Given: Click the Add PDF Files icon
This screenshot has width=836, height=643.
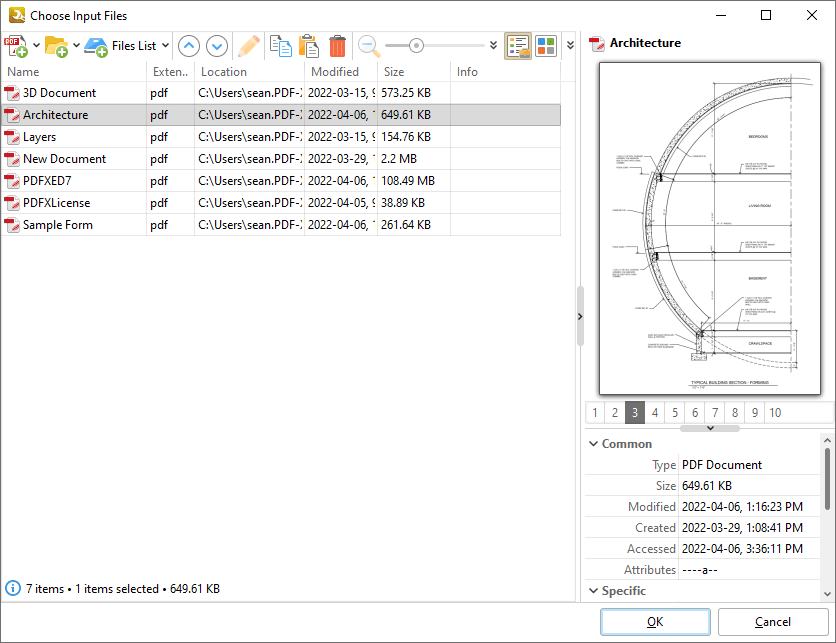Looking at the screenshot, I should point(15,46).
